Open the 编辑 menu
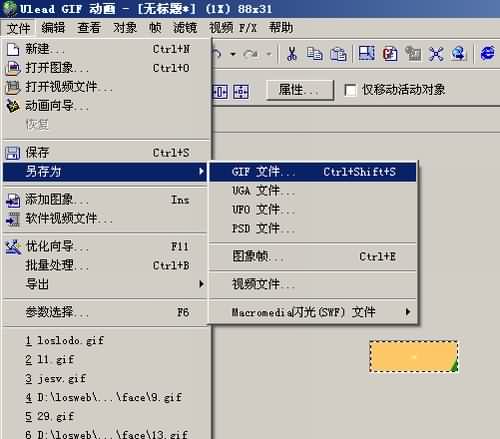The image size is (500, 439). click(53, 28)
